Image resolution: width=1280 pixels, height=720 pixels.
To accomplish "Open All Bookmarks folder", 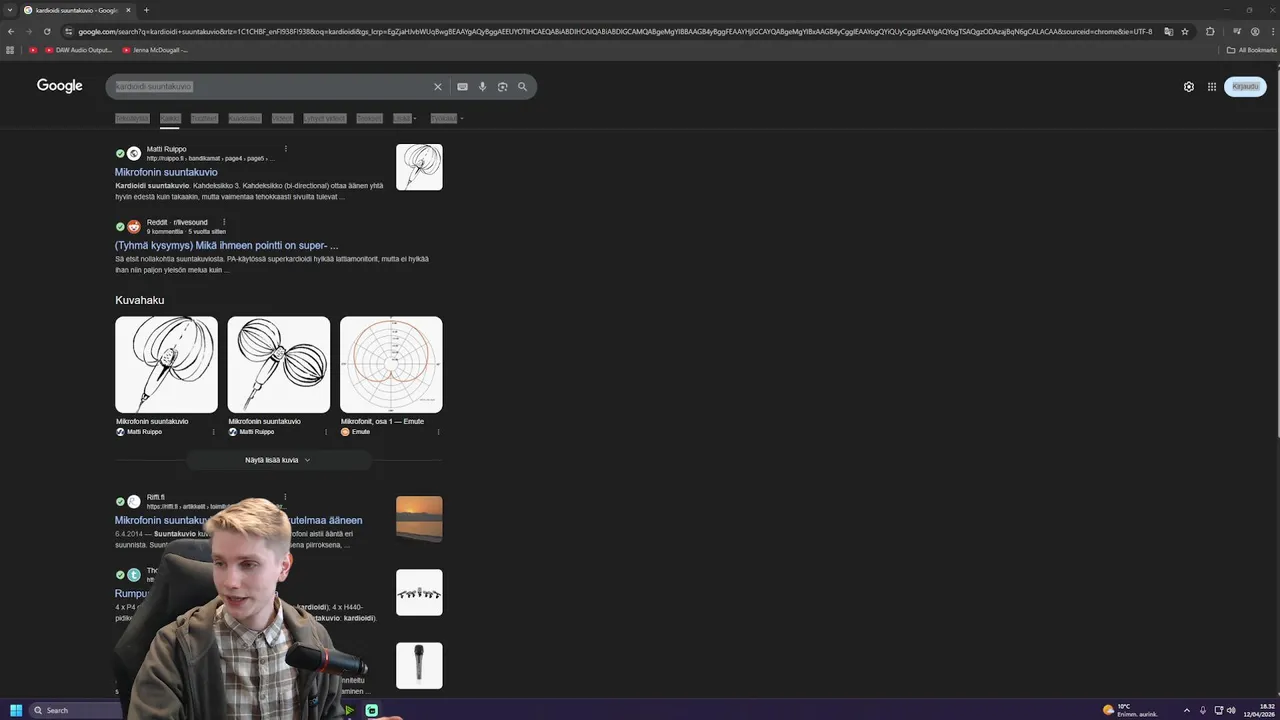I will tap(1252, 50).
